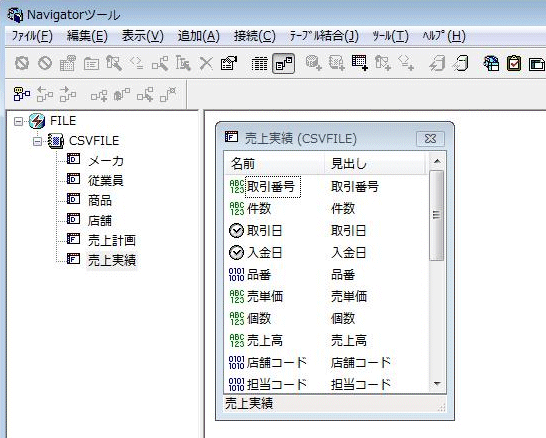Select 取引番号 in the 名前 column
This screenshot has height=438, width=546.
tap(271, 187)
